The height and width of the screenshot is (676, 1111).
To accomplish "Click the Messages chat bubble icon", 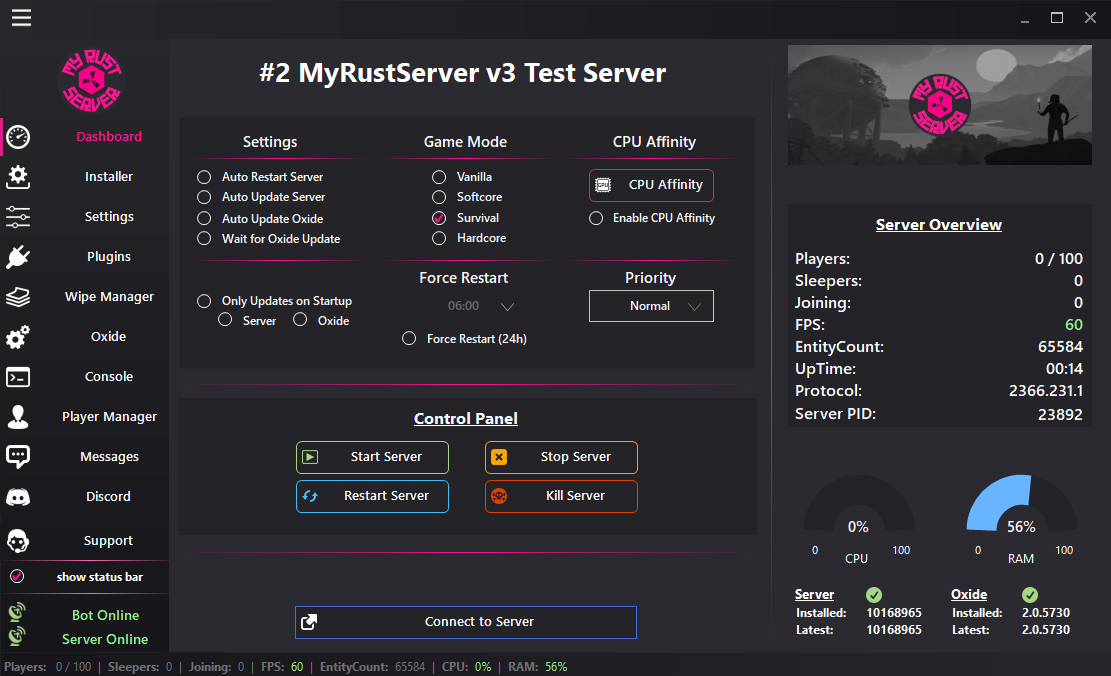I will (x=18, y=457).
